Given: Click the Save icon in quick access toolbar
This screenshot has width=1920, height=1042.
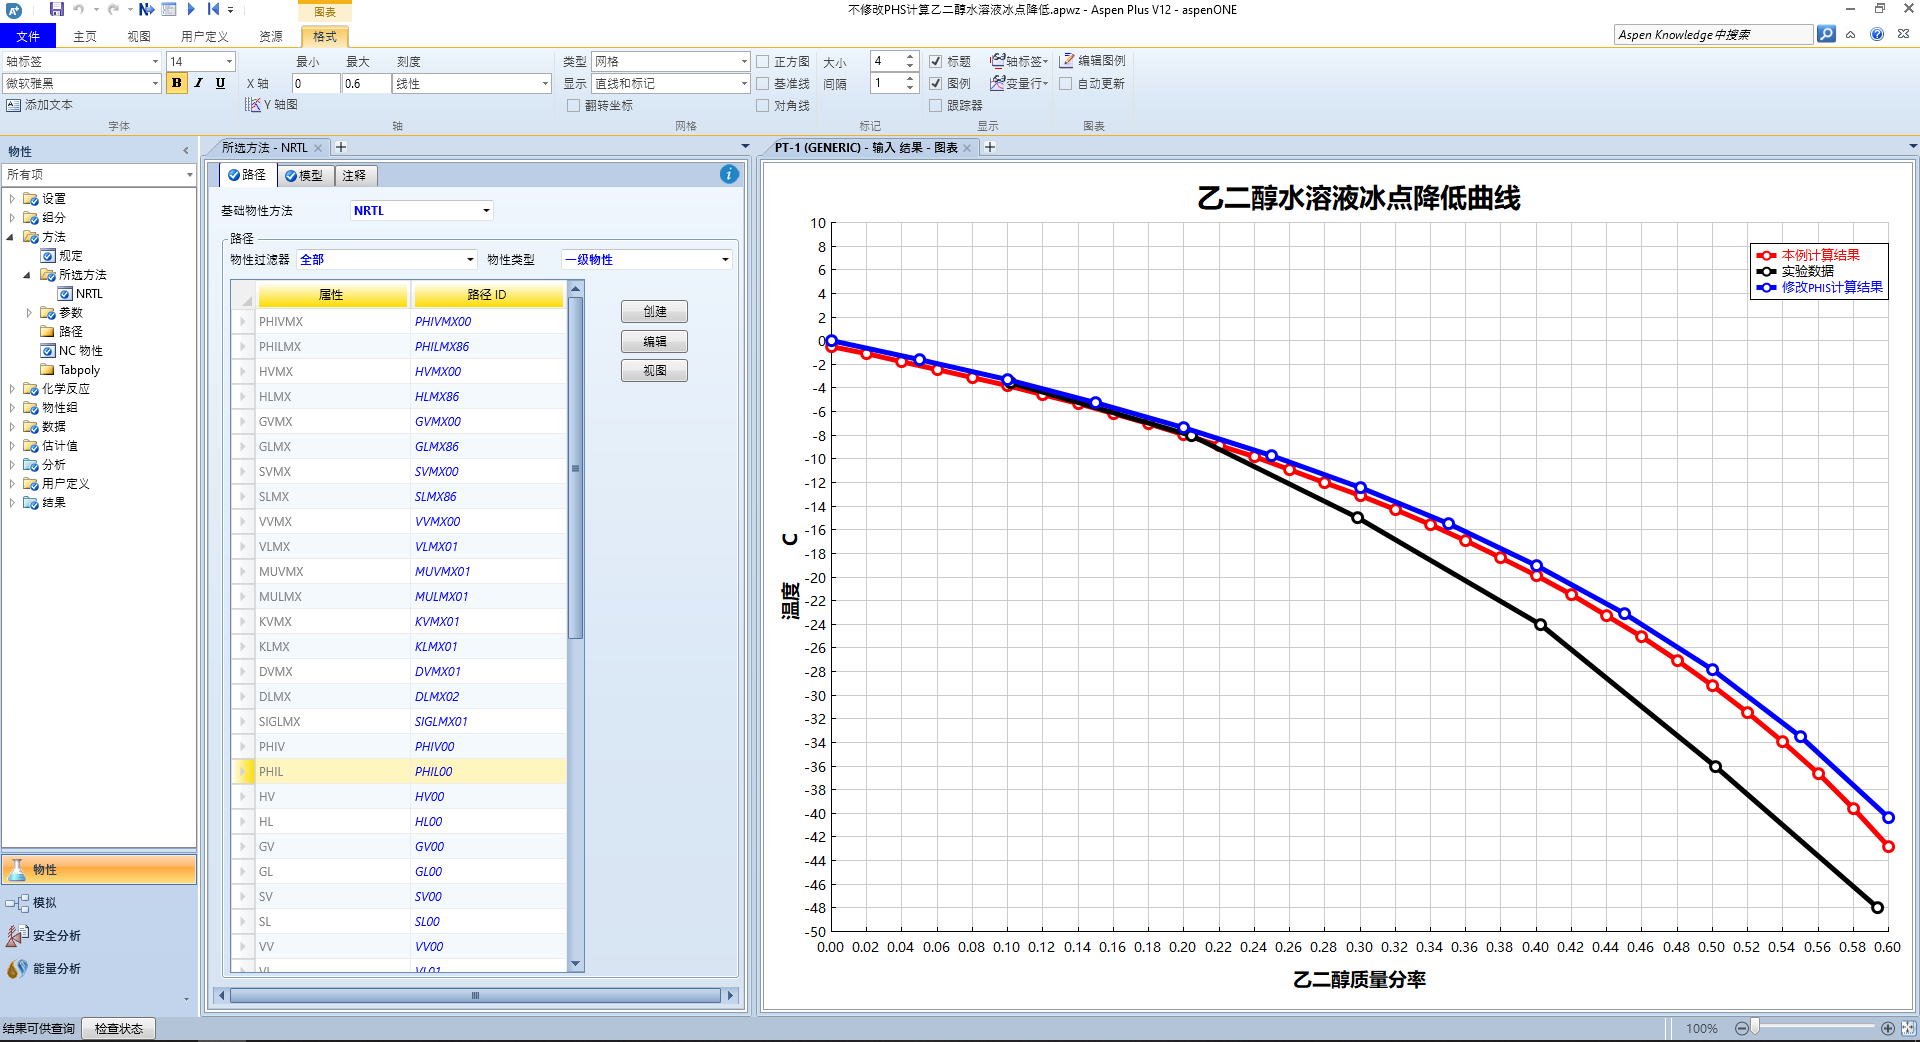Looking at the screenshot, I should point(57,9).
